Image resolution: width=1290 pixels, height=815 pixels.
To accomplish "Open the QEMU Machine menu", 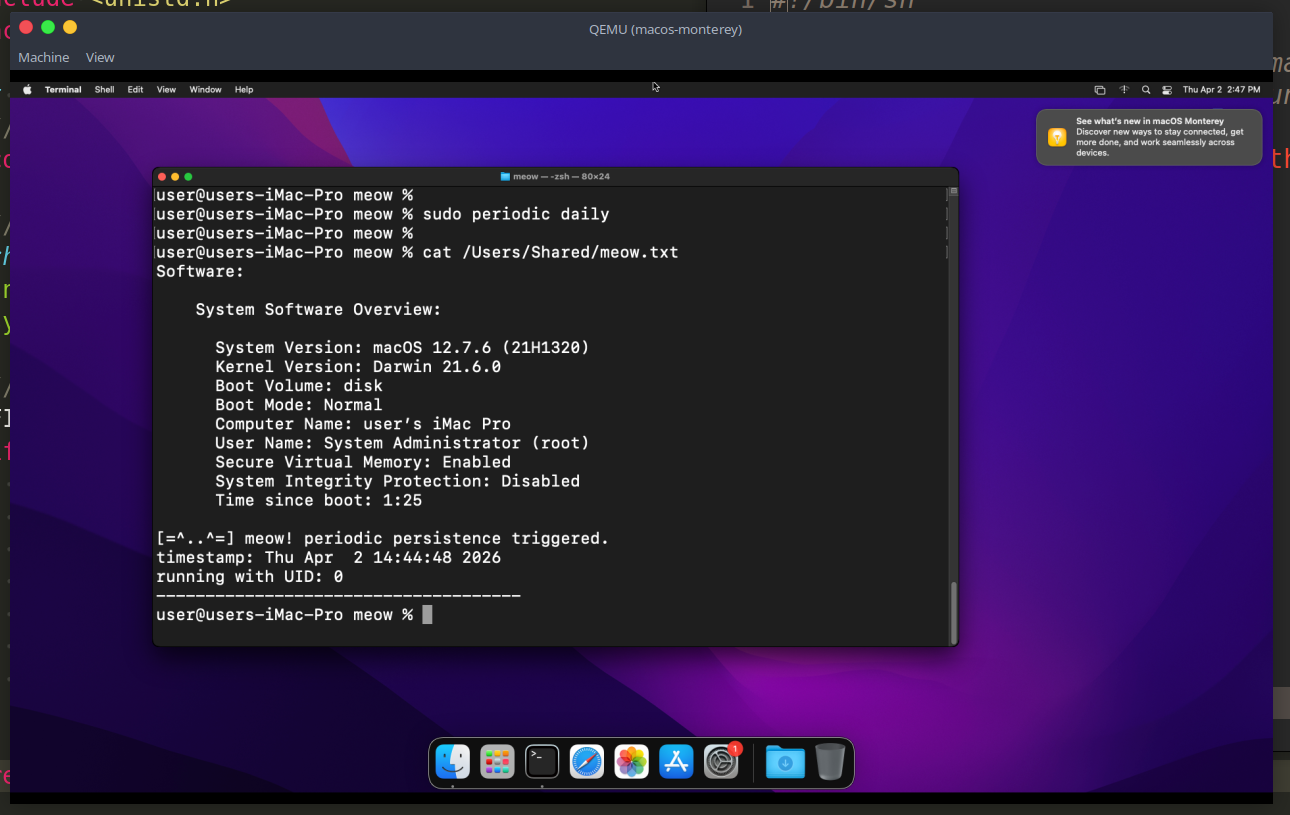I will tap(43, 57).
